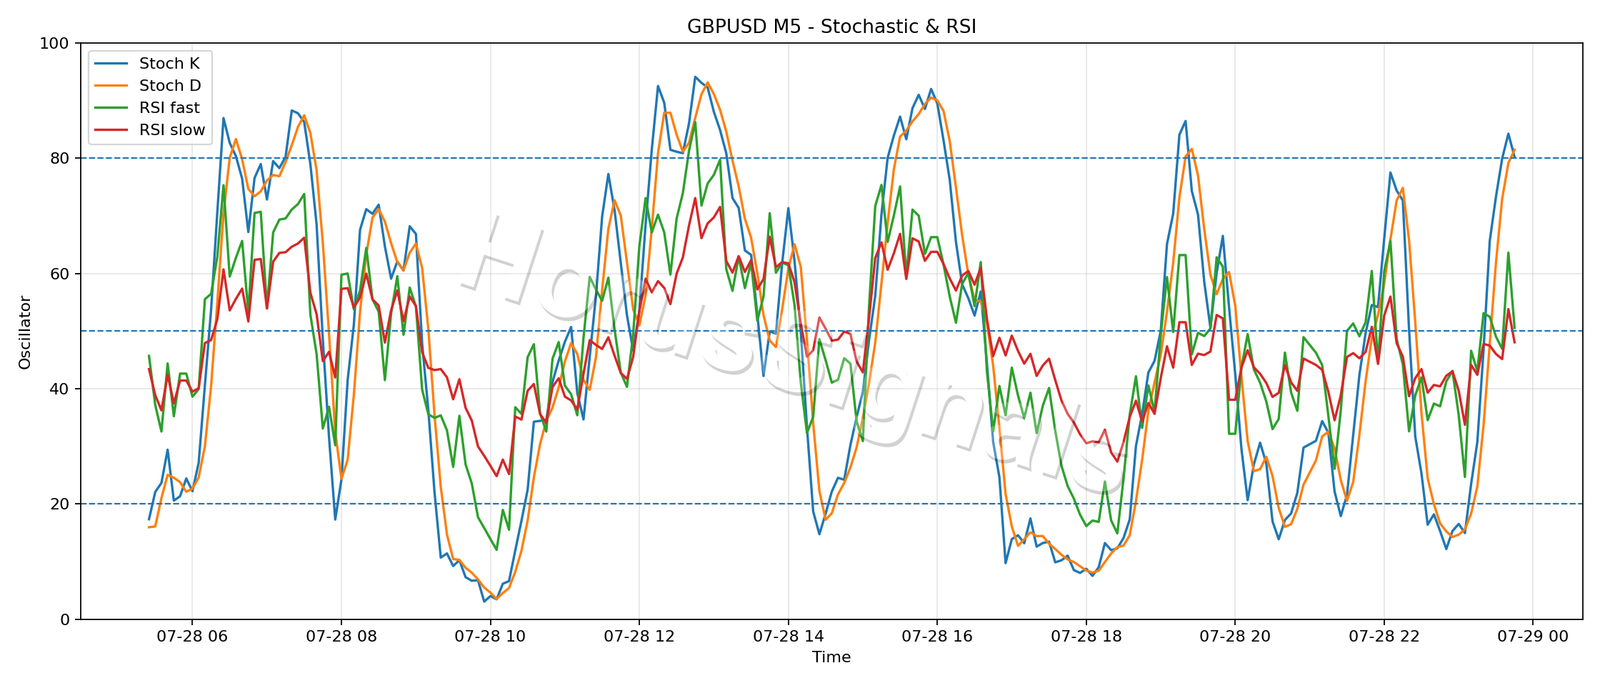Click the chart title GBPUSD M5 - Stochastic & RSI
1600x686 pixels.
[x=831, y=27]
